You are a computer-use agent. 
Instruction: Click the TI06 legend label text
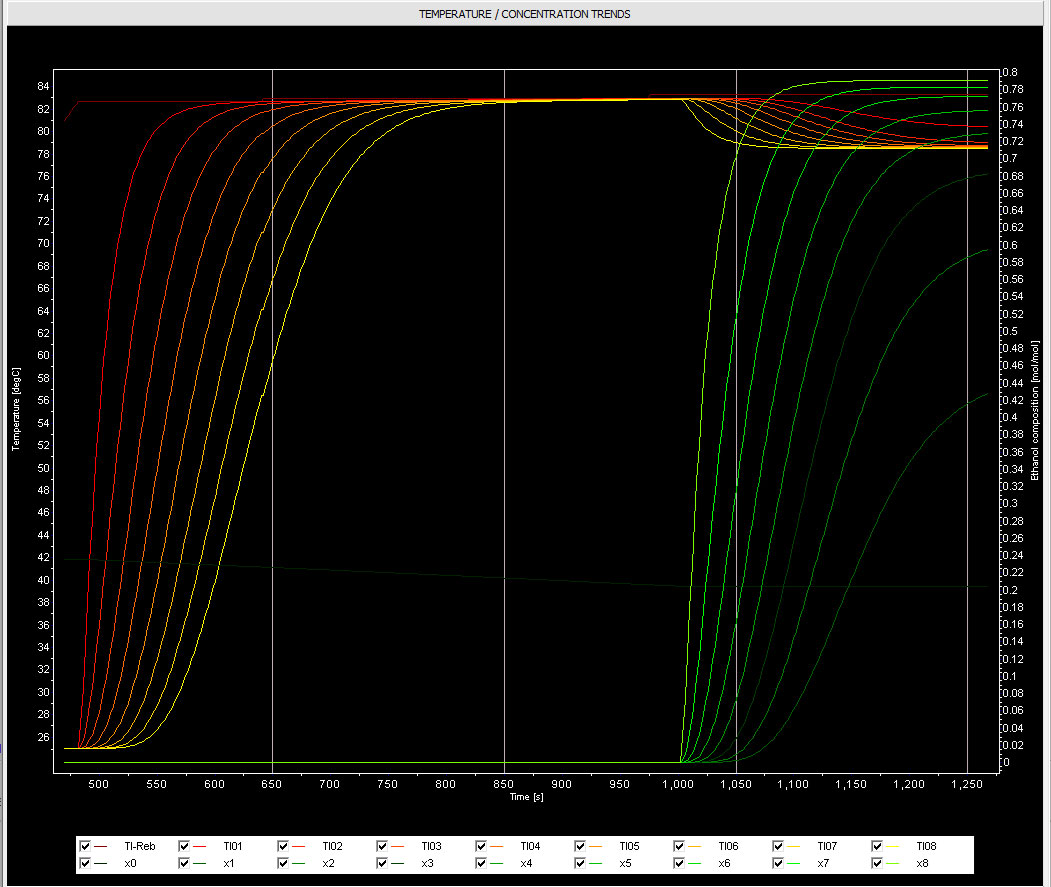729,846
